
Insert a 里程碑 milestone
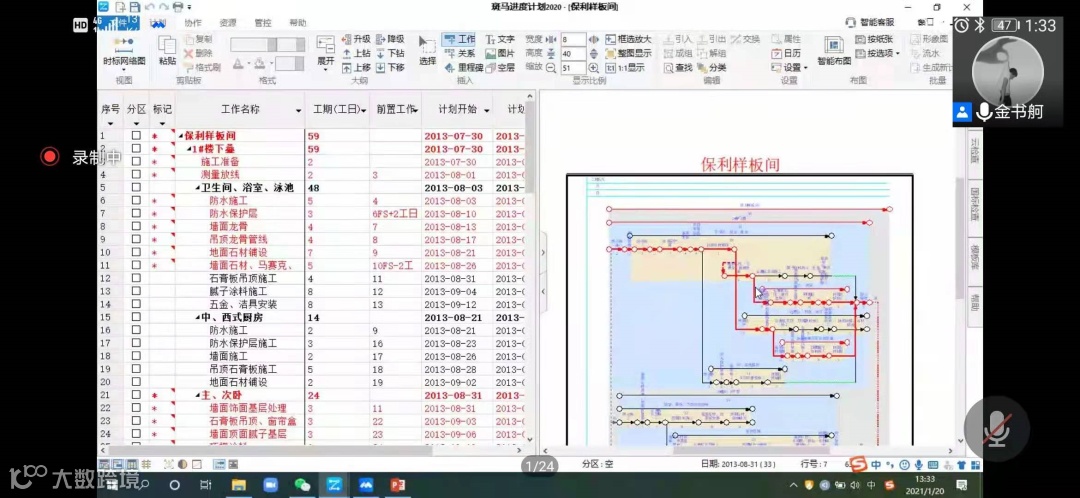463,68
